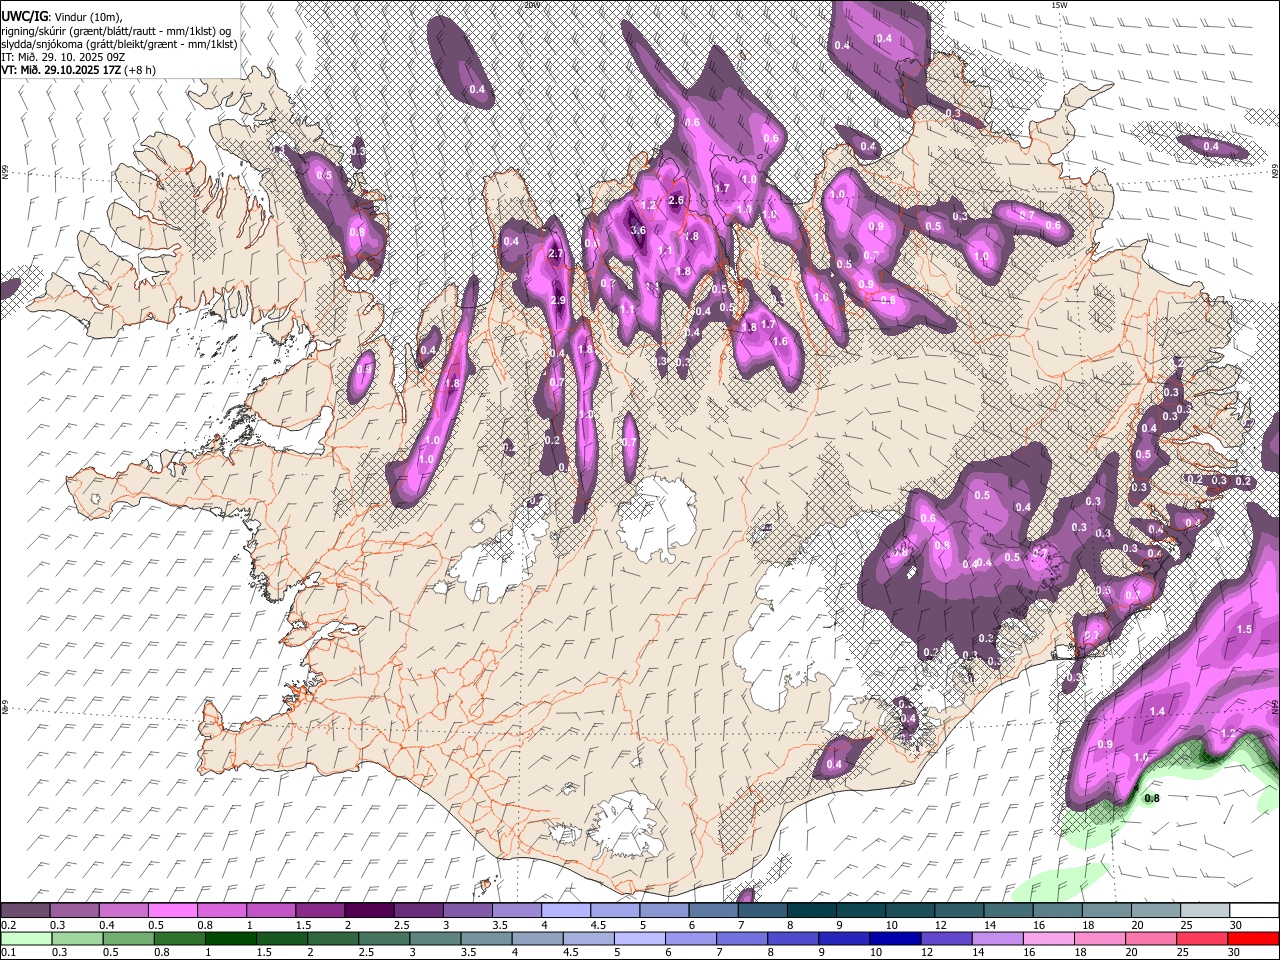Click the navy blue 10–12 swatch, bottom row
Viewport: 1280px width, 960px height.
point(895,938)
